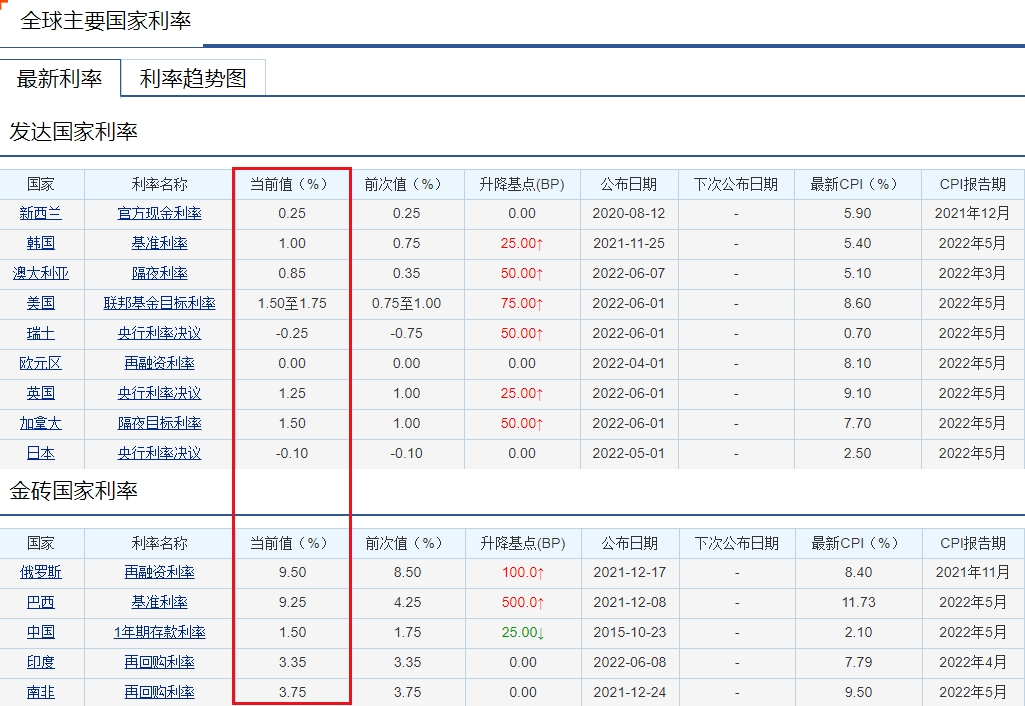Select the 2020-08-12 publish date
This screenshot has height=706, width=1025.
(629, 213)
